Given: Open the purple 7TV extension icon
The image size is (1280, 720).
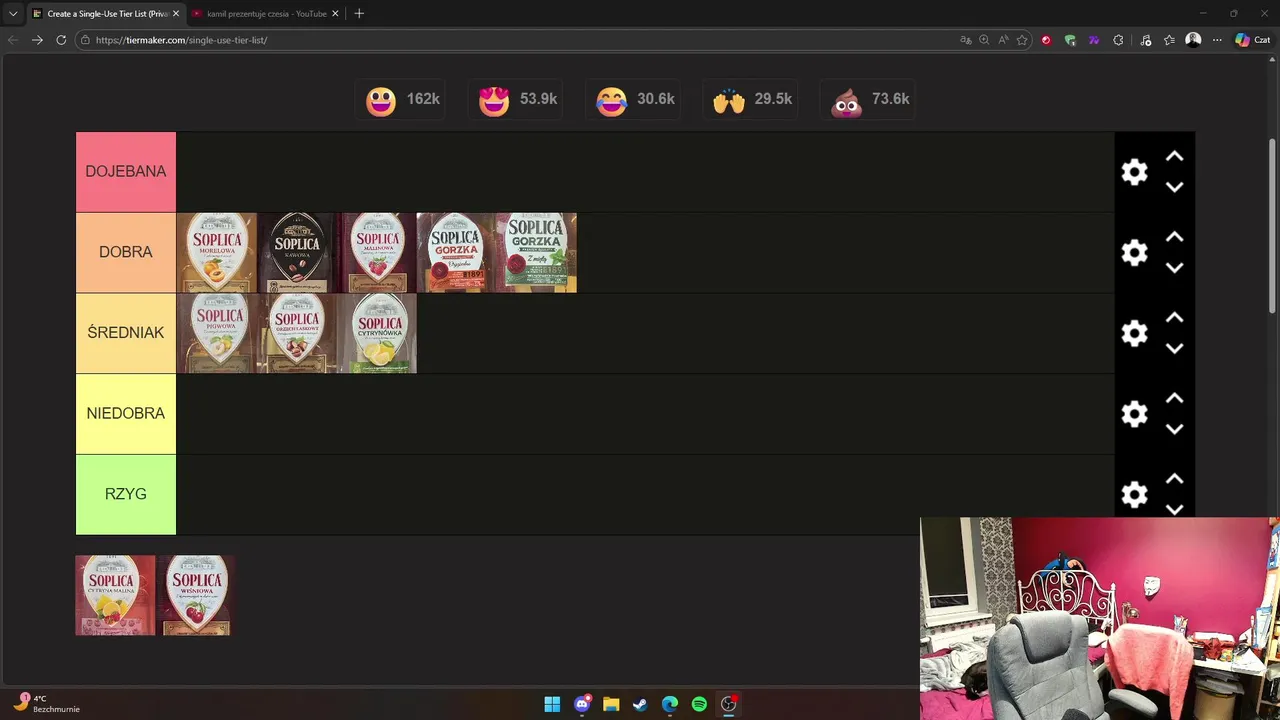Looking at the screenshot, I should point(1094,40).
